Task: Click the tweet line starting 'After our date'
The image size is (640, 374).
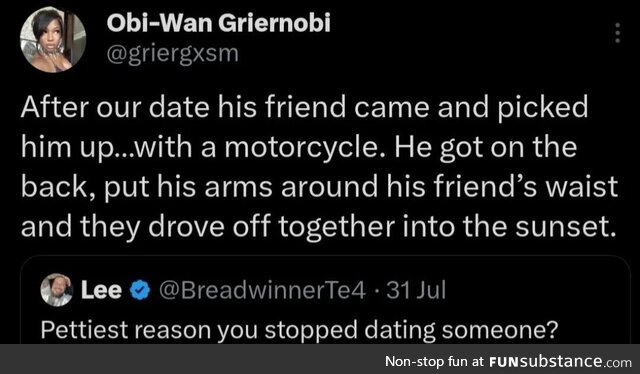Action: pyautogui.click(x=304, y=108)
